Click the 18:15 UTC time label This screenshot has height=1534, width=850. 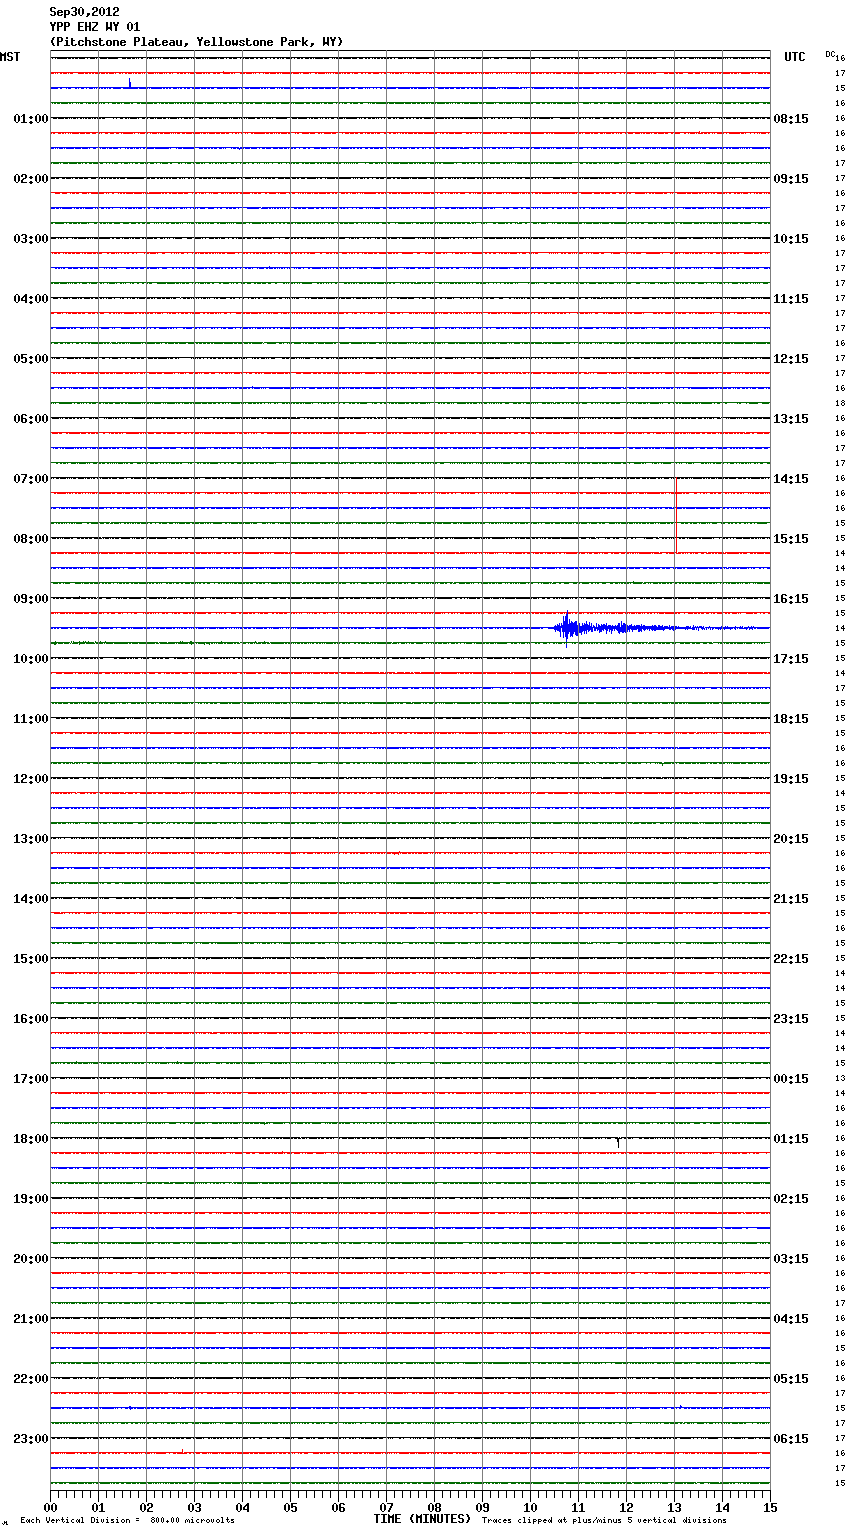[x=791, y=719]
